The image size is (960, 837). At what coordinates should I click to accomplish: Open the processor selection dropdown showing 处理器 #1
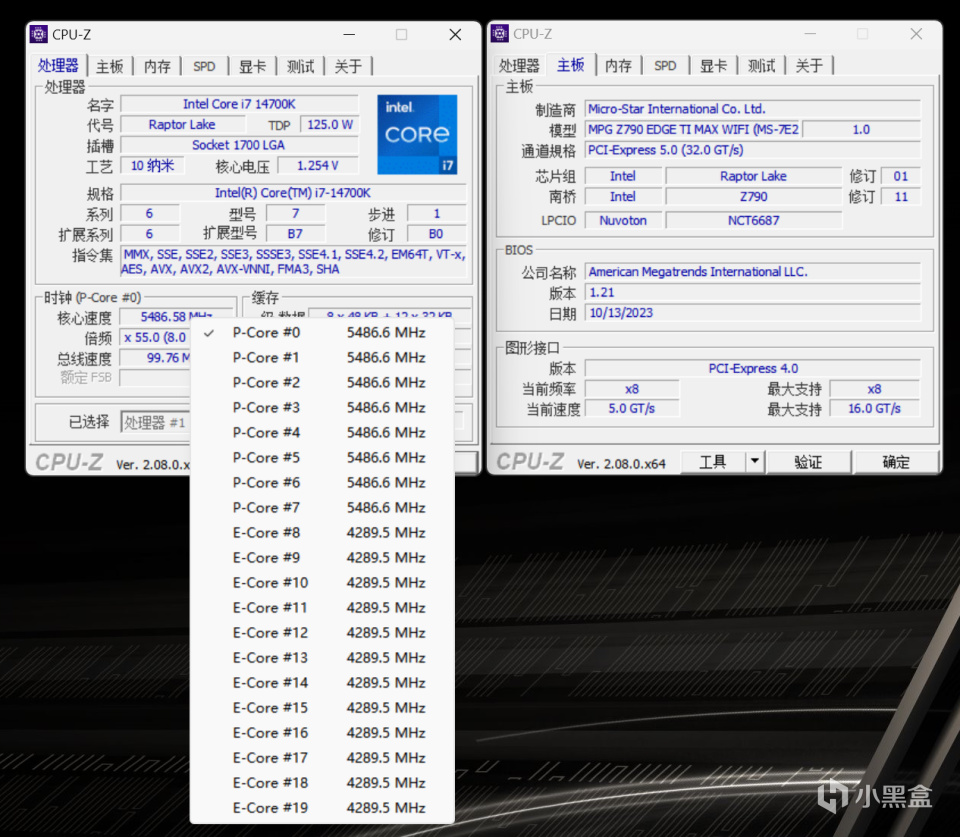(155, 422)
